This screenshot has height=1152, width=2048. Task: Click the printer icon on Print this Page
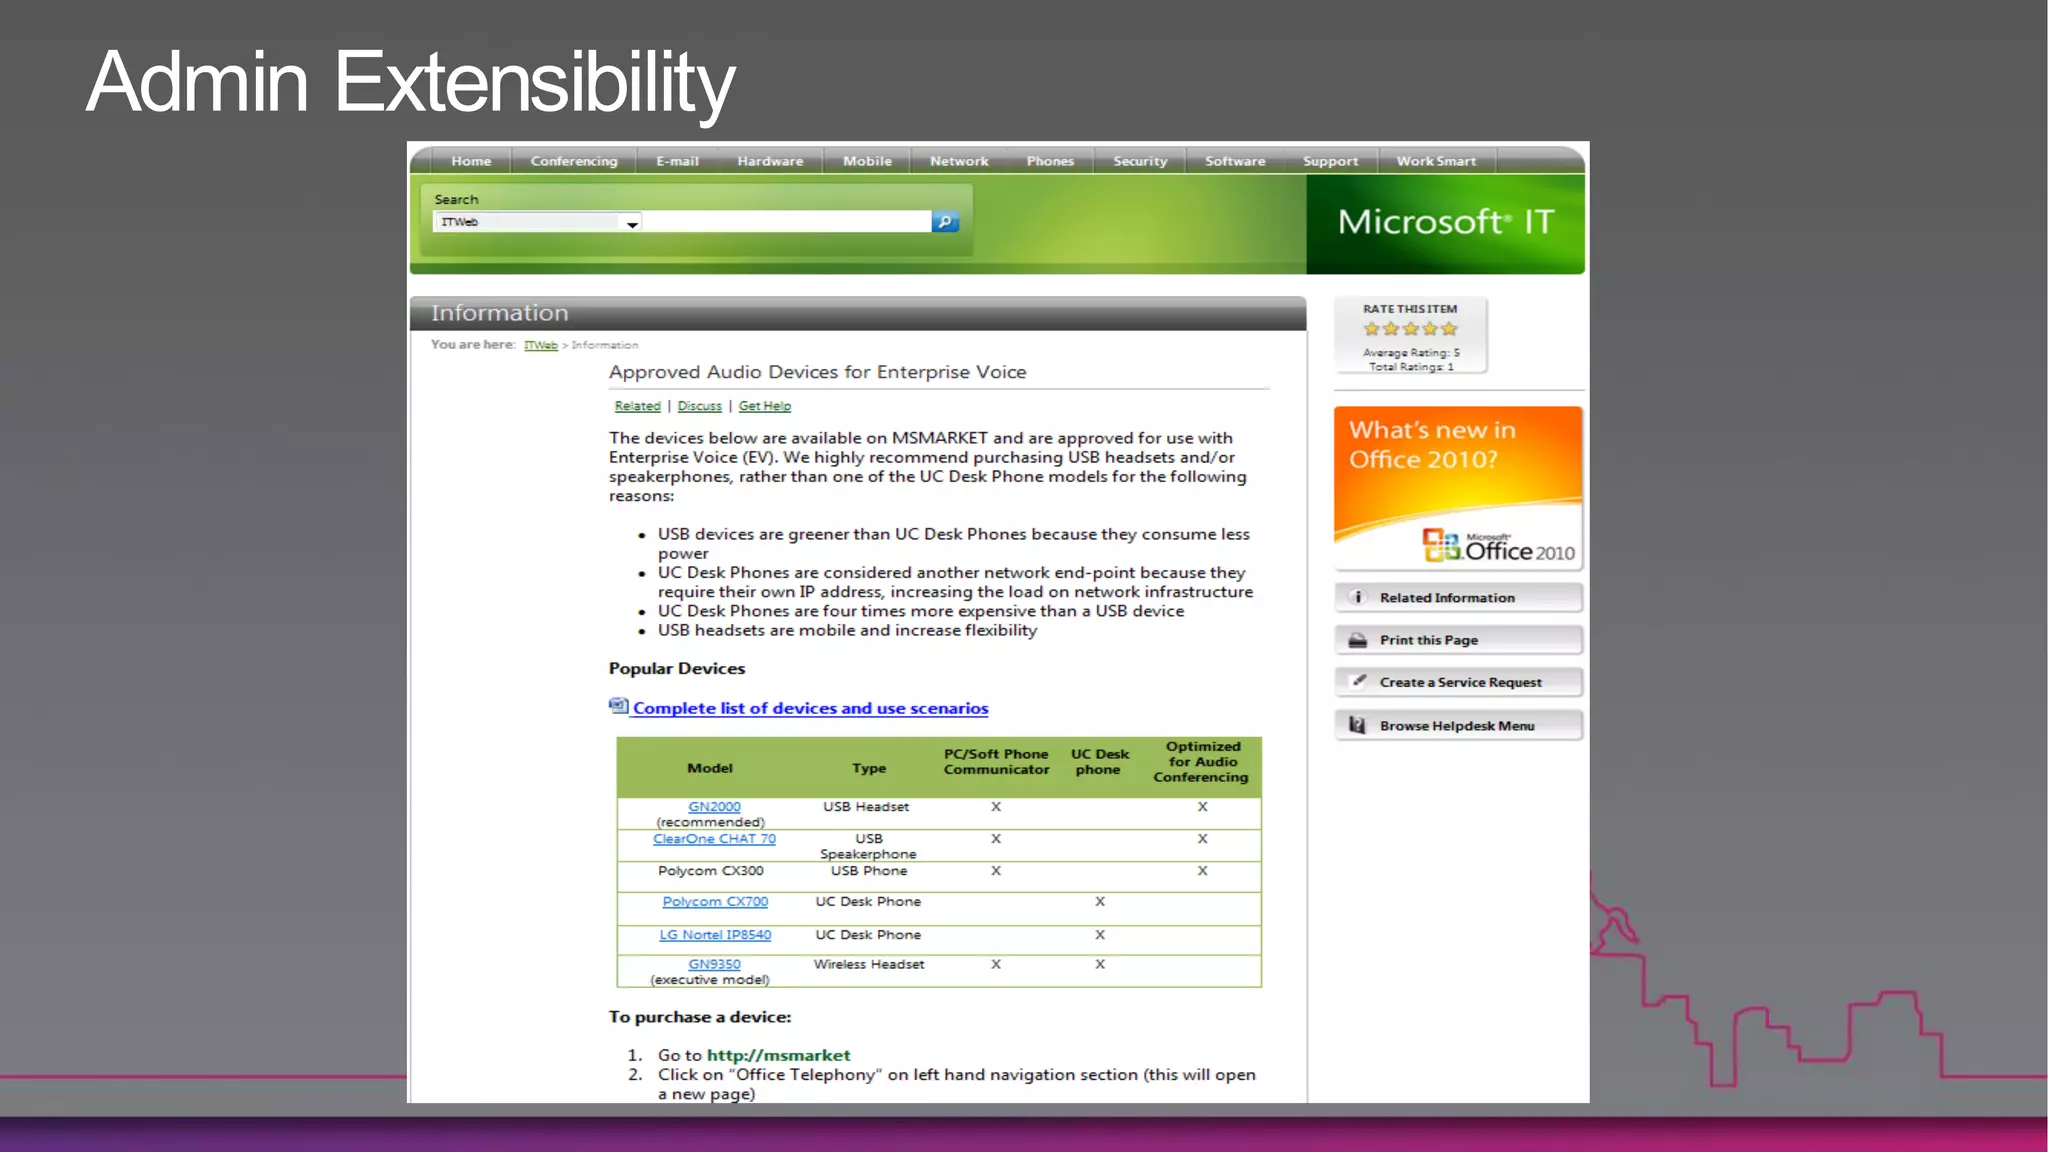point(1358,640)
